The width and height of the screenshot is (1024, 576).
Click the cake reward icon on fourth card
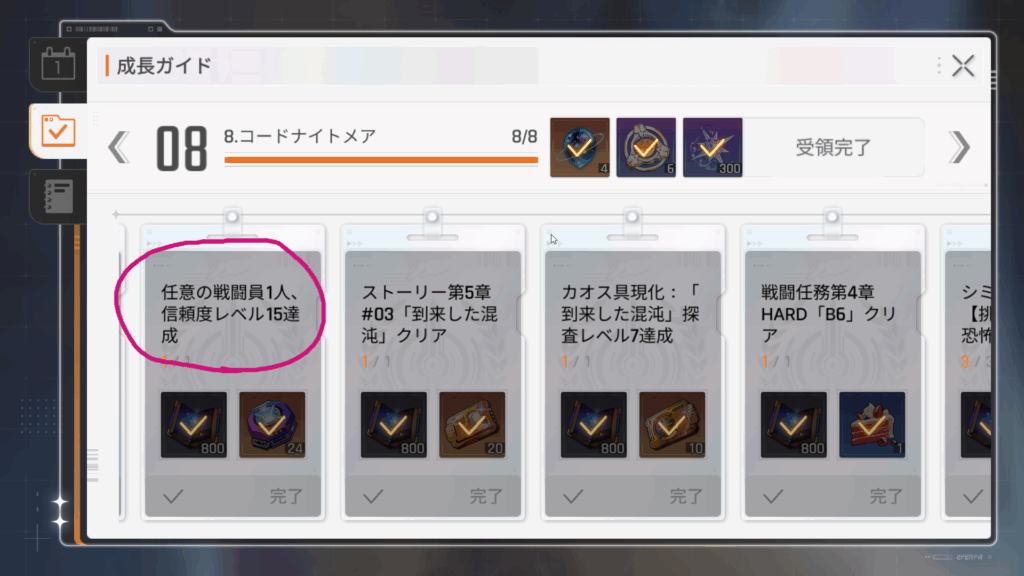[x=872, y=424]
